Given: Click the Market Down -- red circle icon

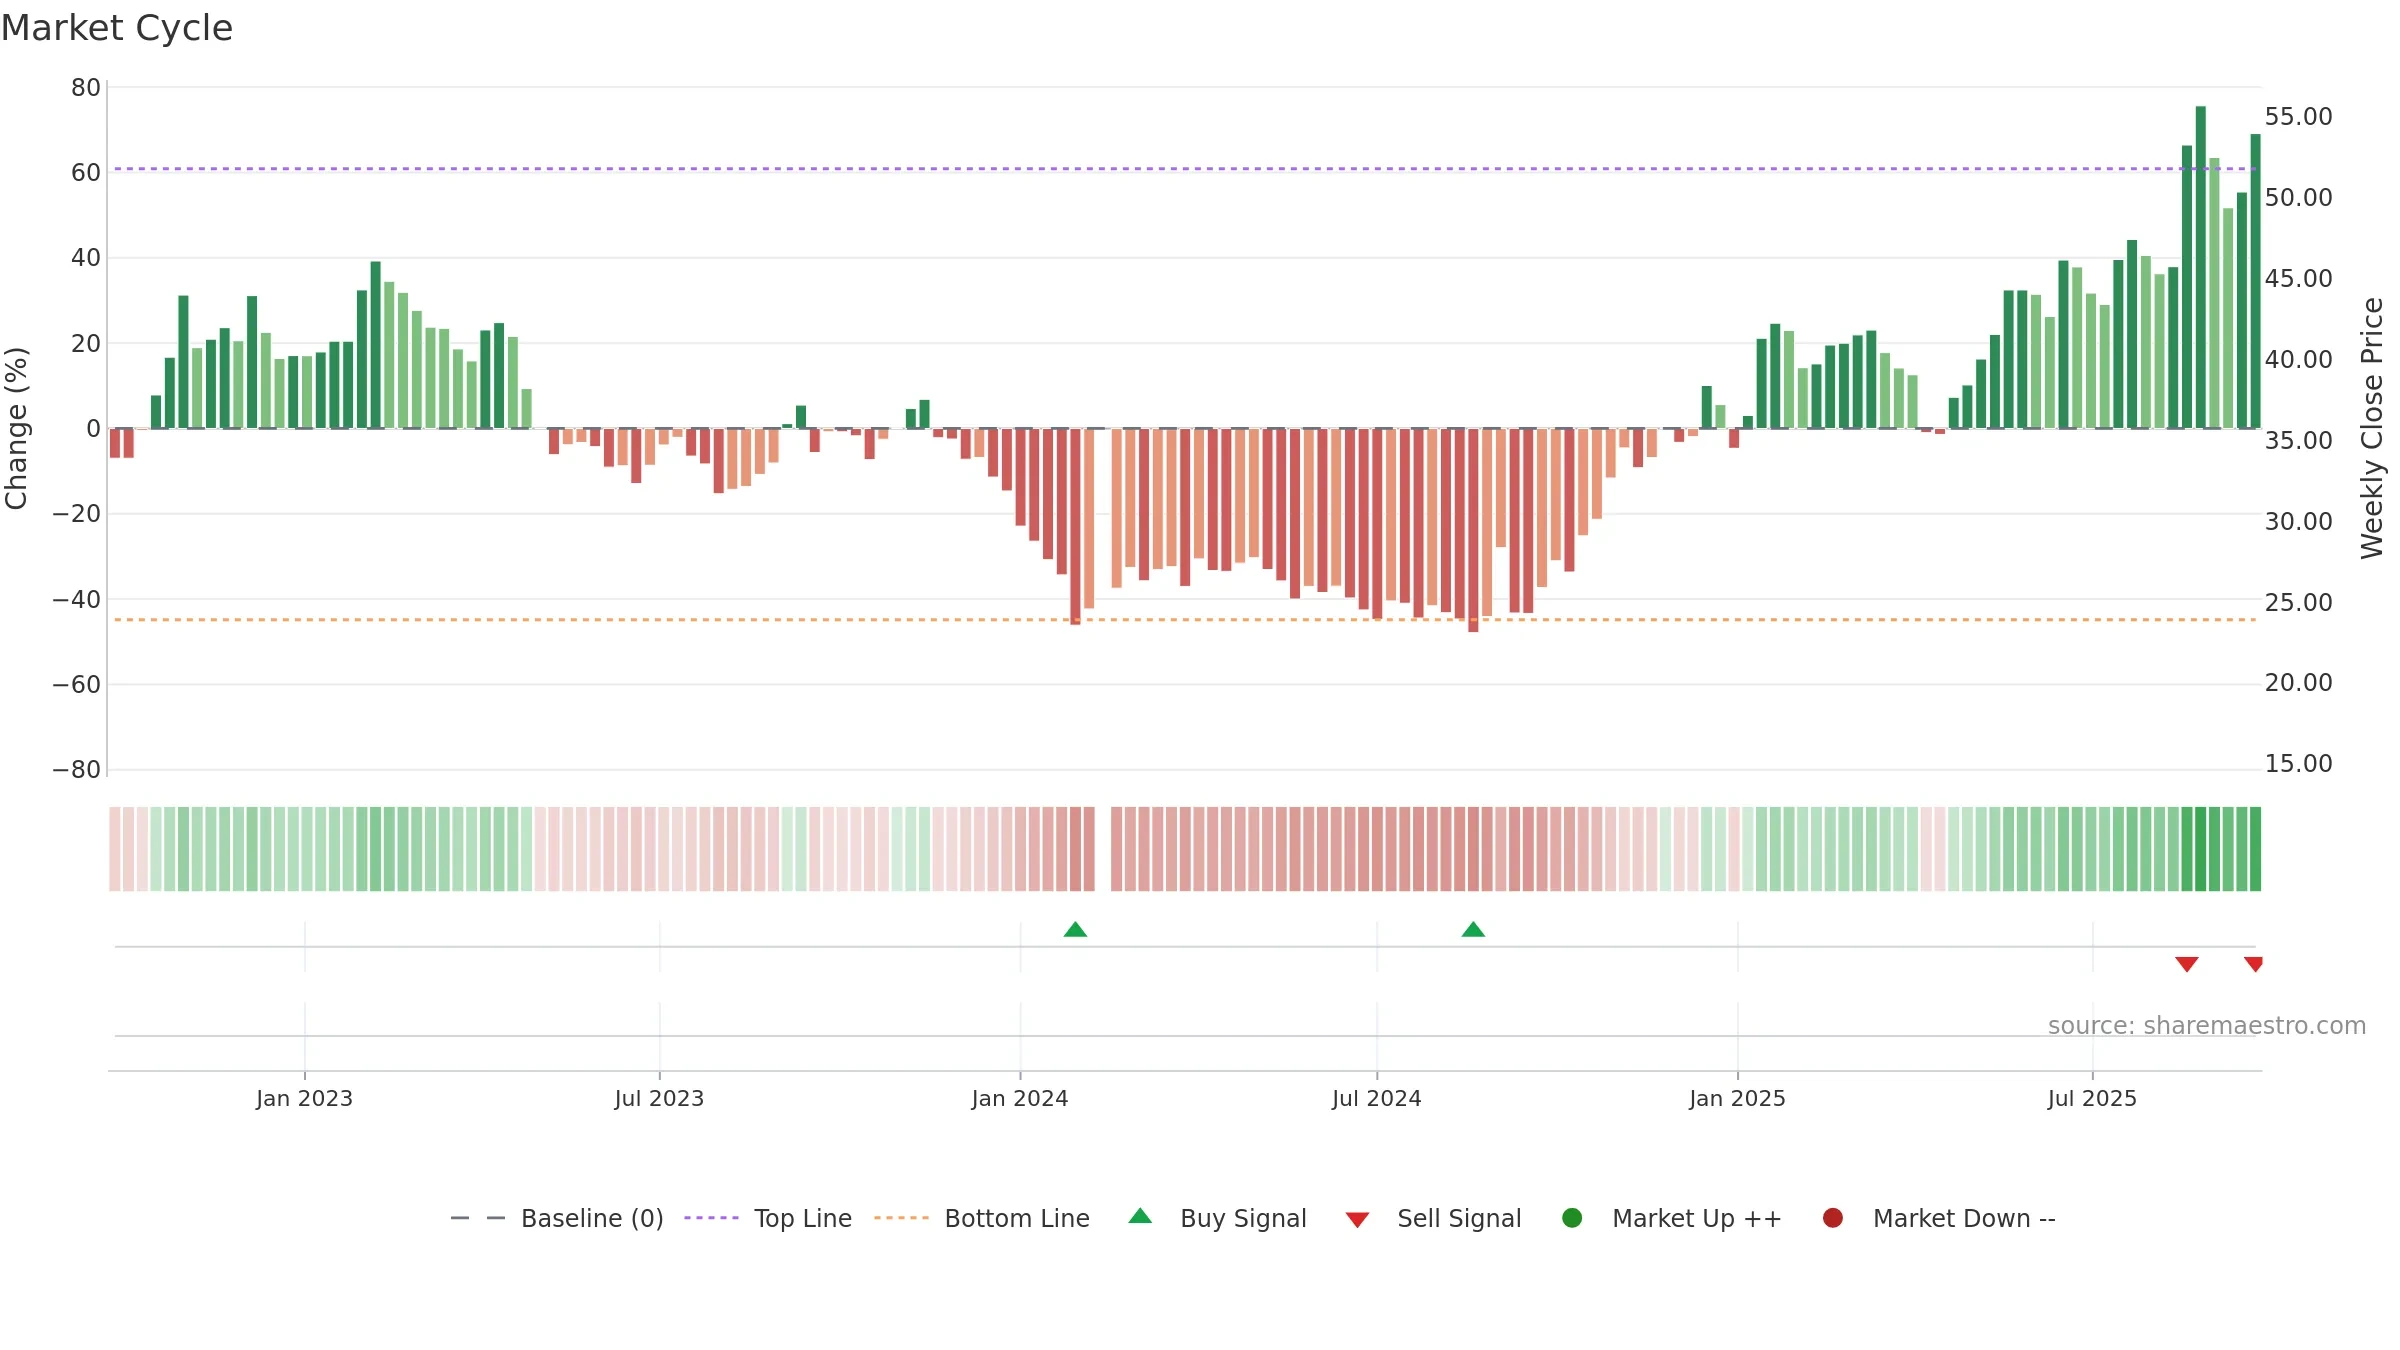Looking at the screenshot, I should pyautogui.click(x=1833, y=1218).
